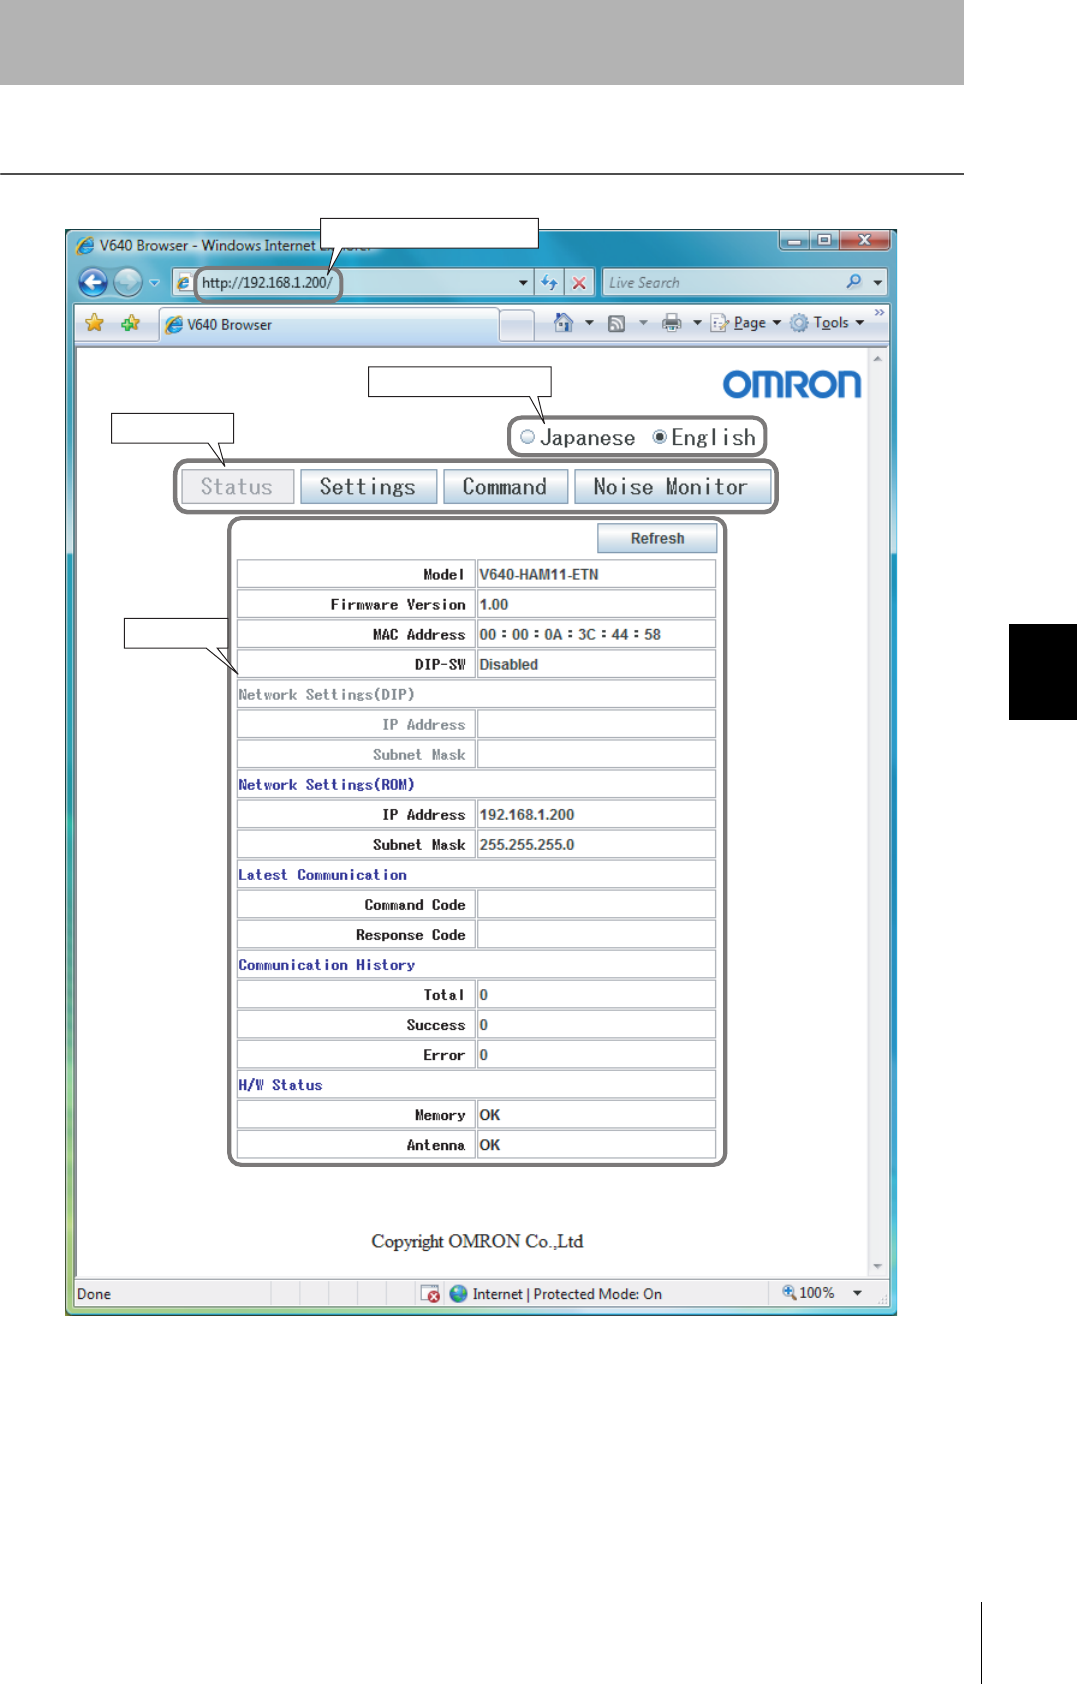Viewport: 1077px width, 1684px height.
Task: Open the Noise Monitor page button
Action: [672, 487]
